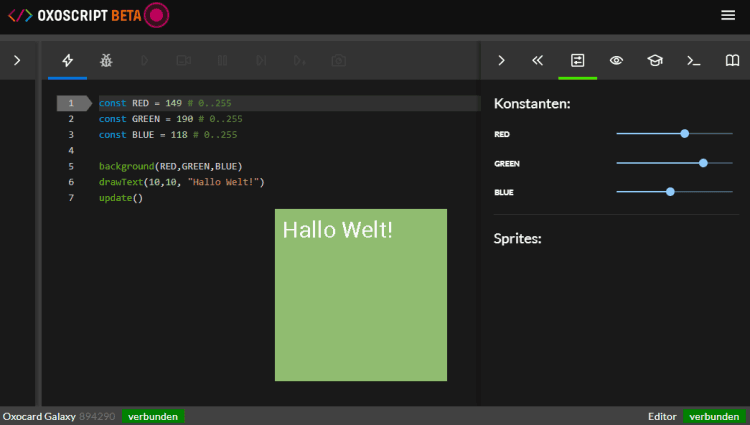Click the double chevron left icon
This screenshot has width=750, height=425.
pos(538,61)
